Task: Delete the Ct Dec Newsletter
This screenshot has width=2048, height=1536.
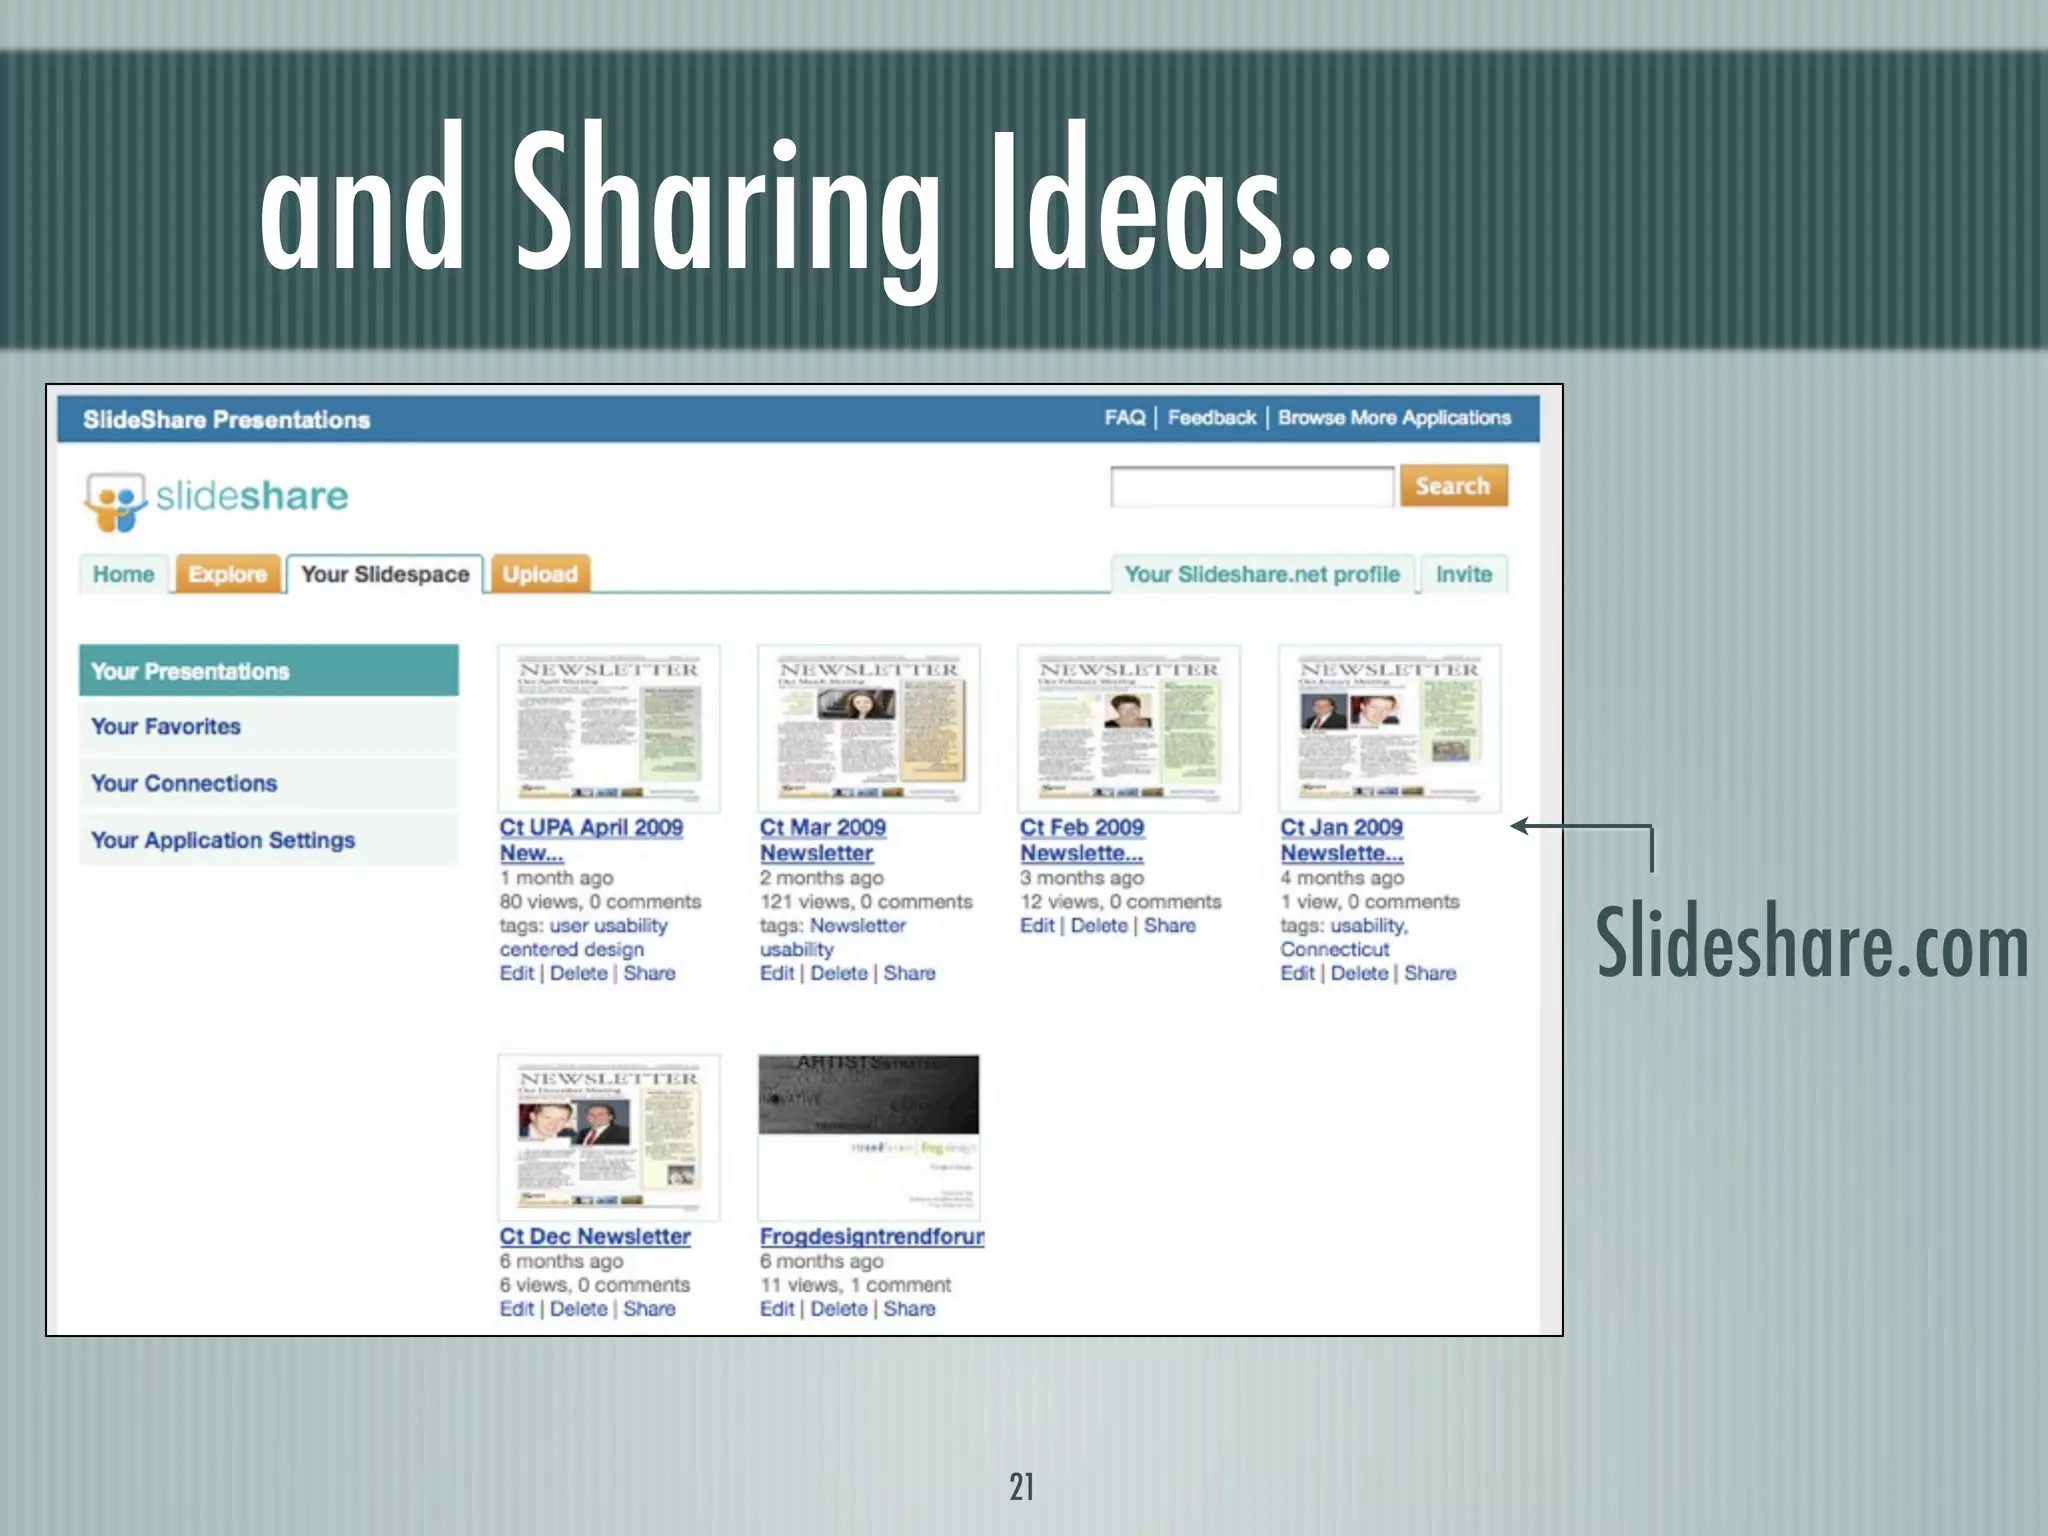Action: [x=579, y=1309]
